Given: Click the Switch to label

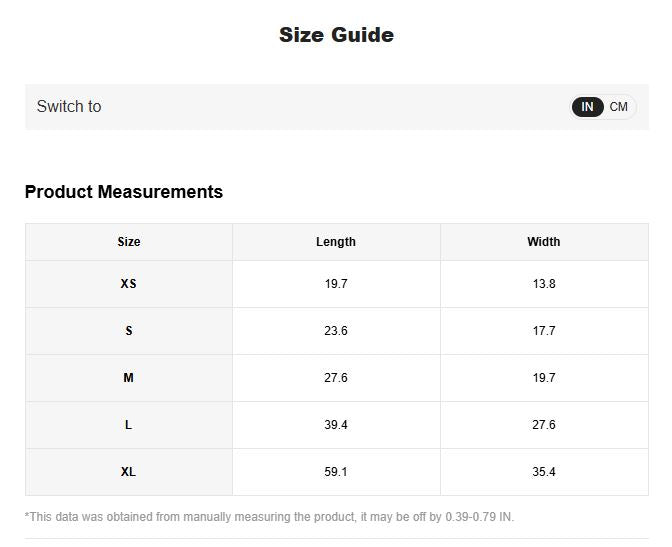Looking at the screenshot, I should (x=69, y=107).
